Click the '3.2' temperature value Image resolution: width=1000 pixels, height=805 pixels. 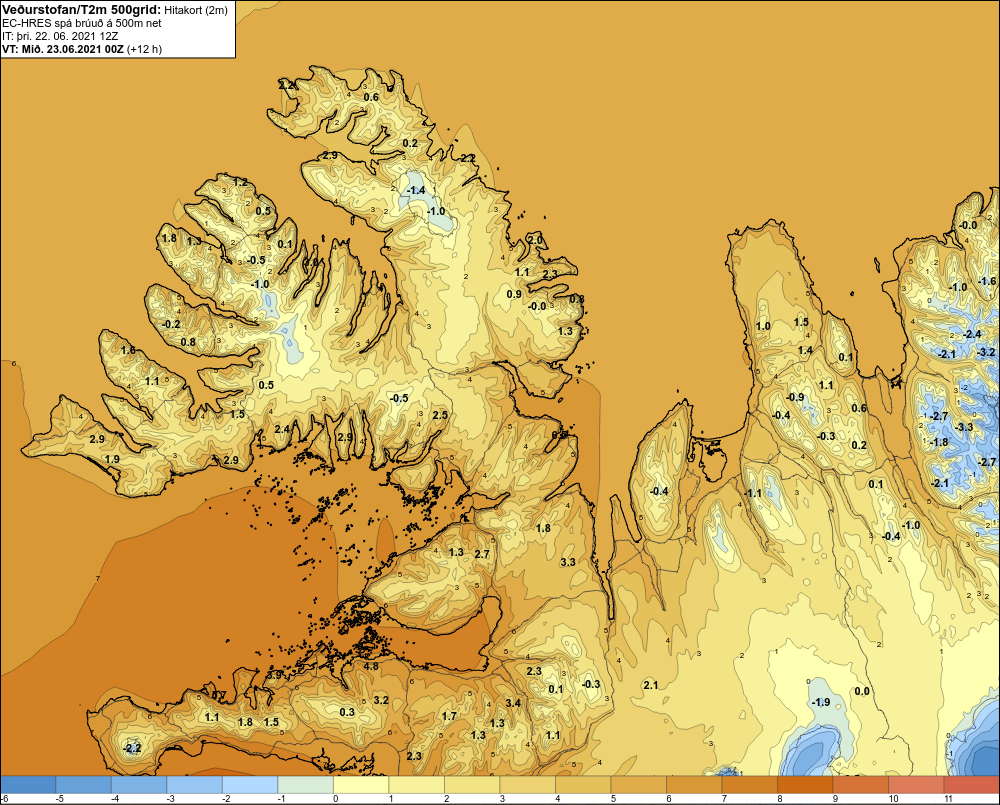coord(381,700)
